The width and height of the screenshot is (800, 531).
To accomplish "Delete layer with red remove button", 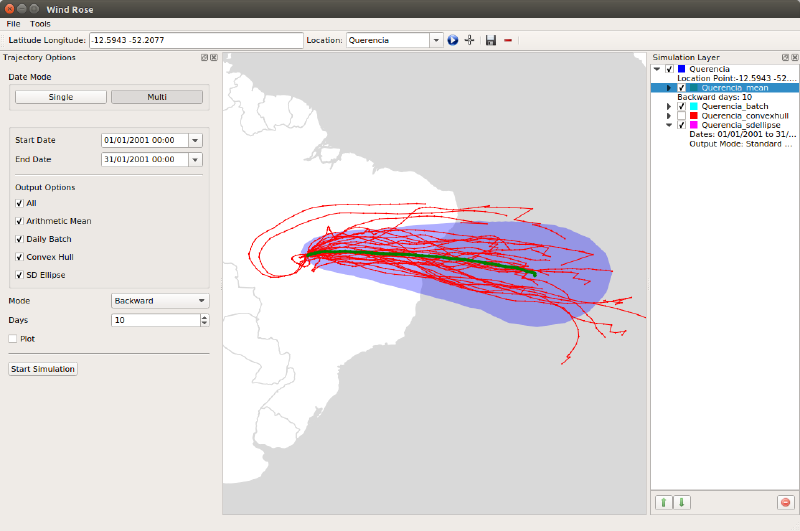I will [x=785, y=502].
